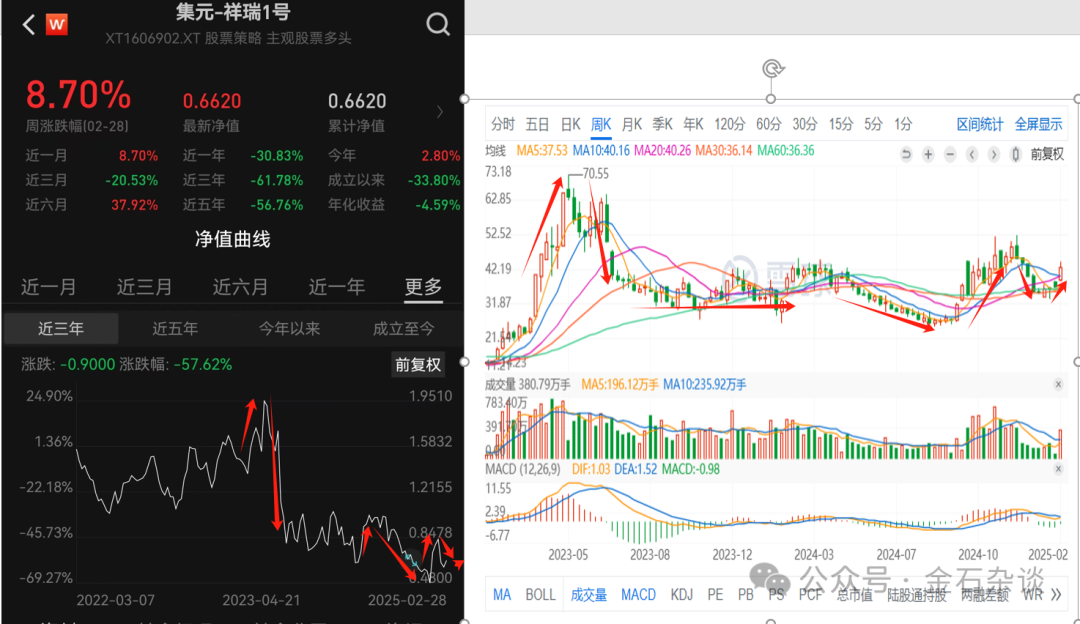
Task: Select the 五日 chart tab
Action: tap(537, 124)
